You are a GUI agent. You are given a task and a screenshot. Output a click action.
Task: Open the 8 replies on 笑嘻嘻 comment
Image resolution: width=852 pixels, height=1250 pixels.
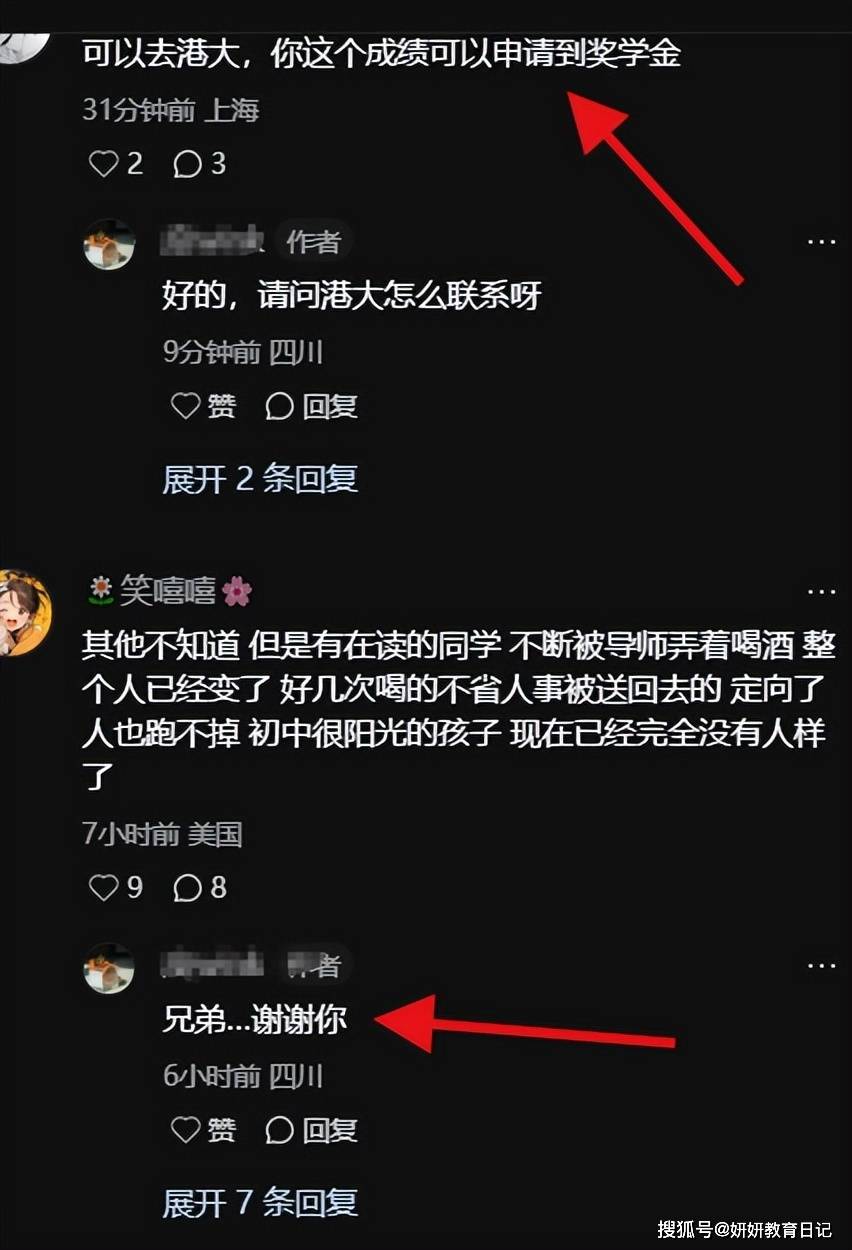pos(200,887)
